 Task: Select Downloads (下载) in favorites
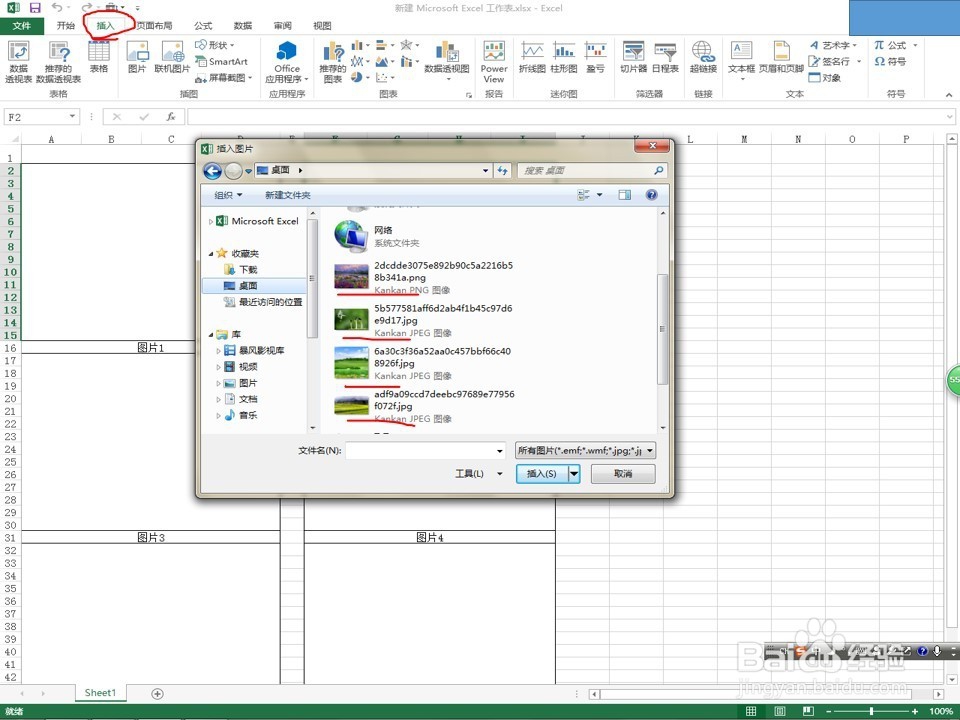(x=249, y=269)
